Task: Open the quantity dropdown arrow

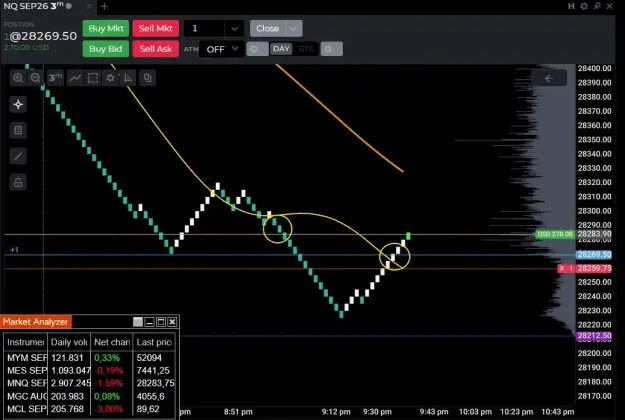Action: pyautogui.click(x=234, y=29)
